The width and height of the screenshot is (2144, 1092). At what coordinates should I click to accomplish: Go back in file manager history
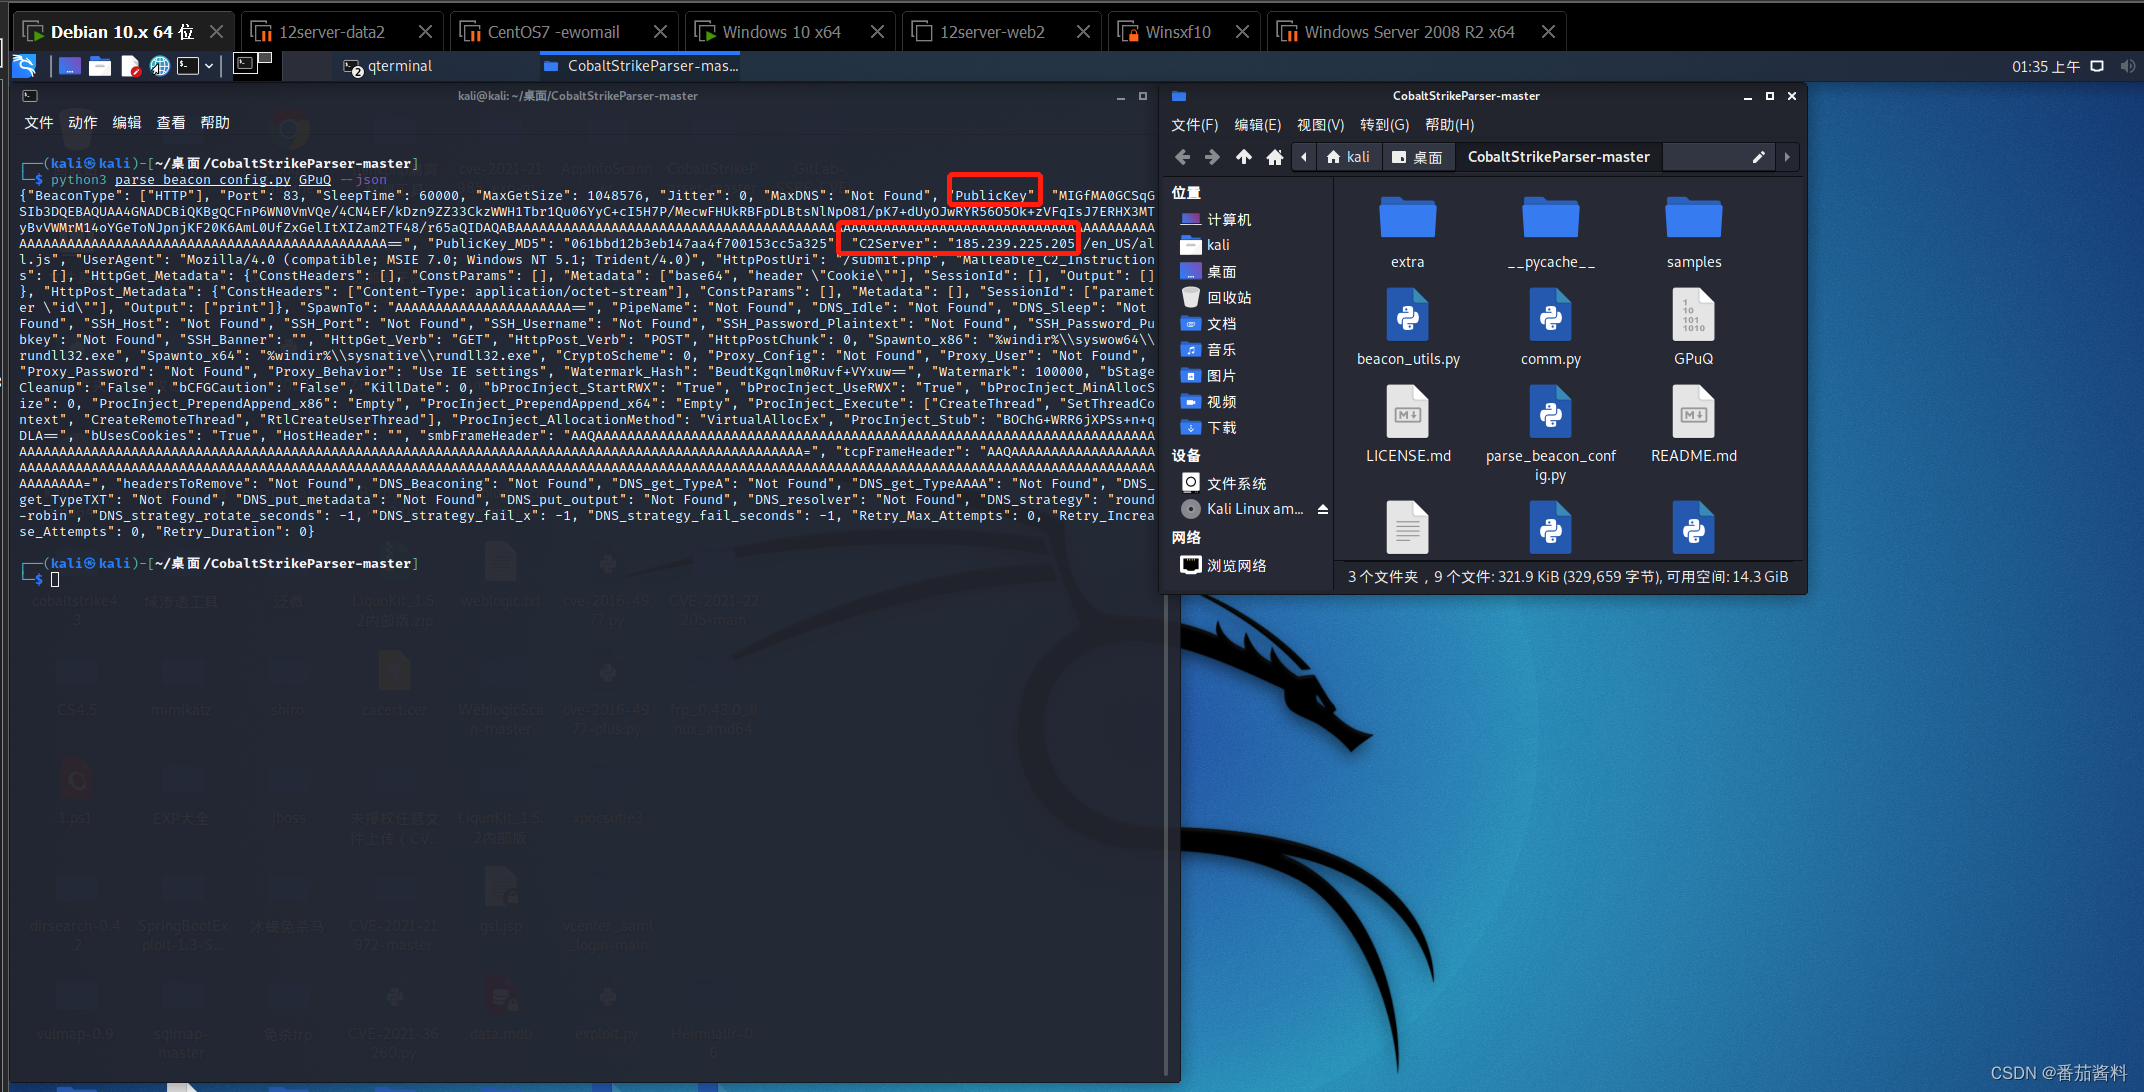point(1183,157)
